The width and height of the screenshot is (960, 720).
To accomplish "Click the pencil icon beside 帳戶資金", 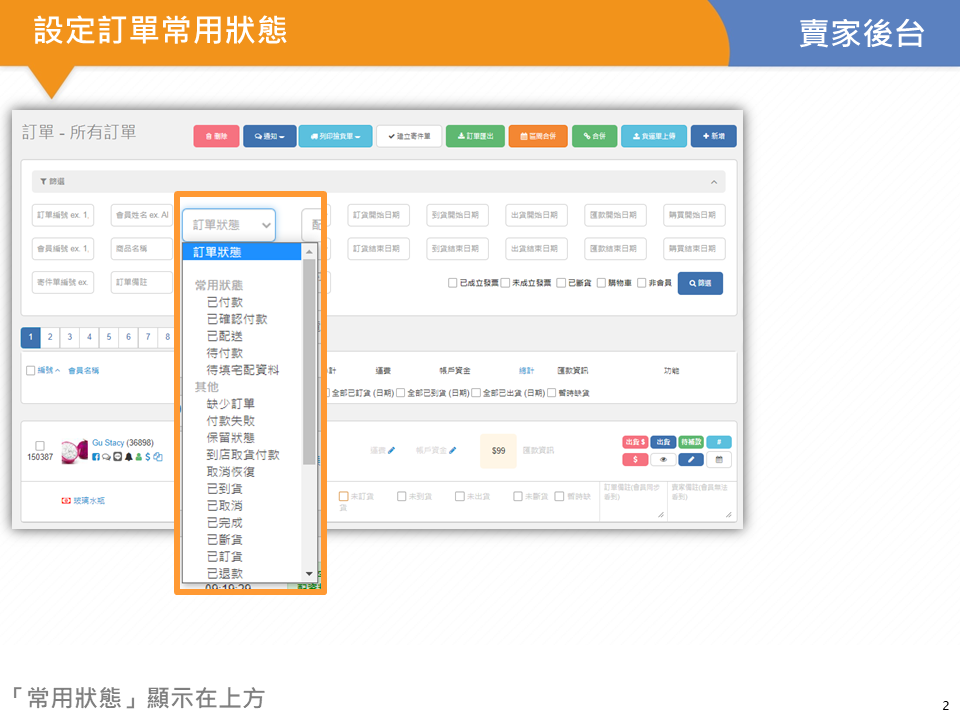I will pos(453,451).
